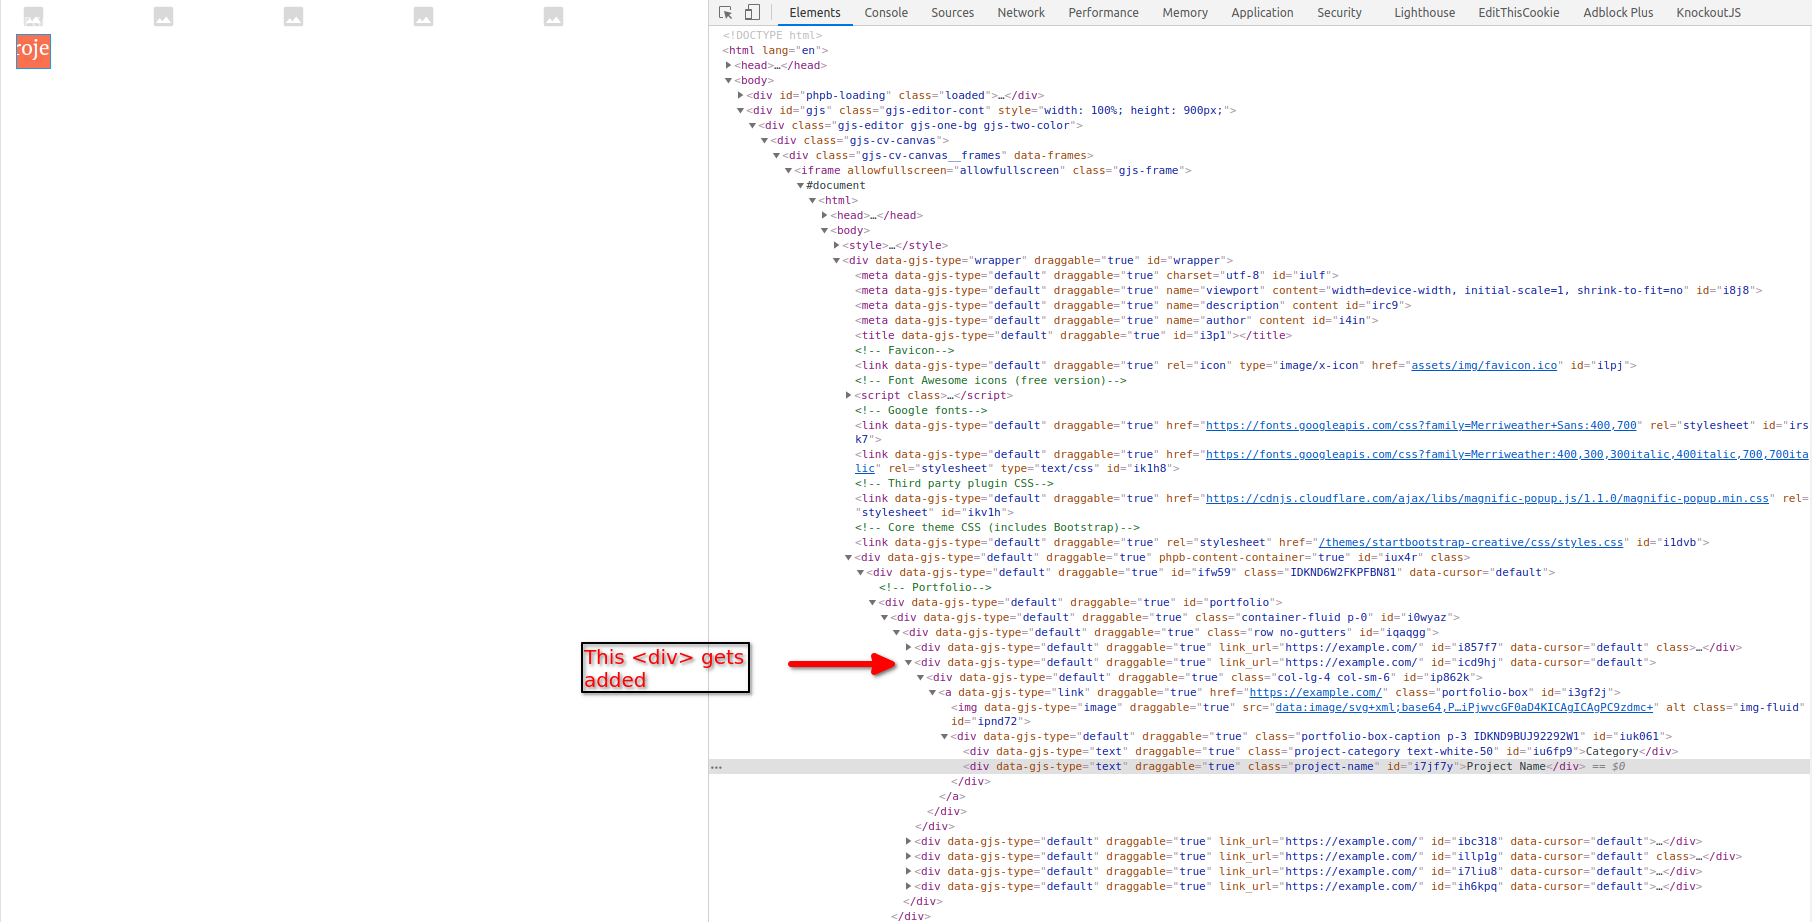Click the first broken image placeholder

point(33,15)
